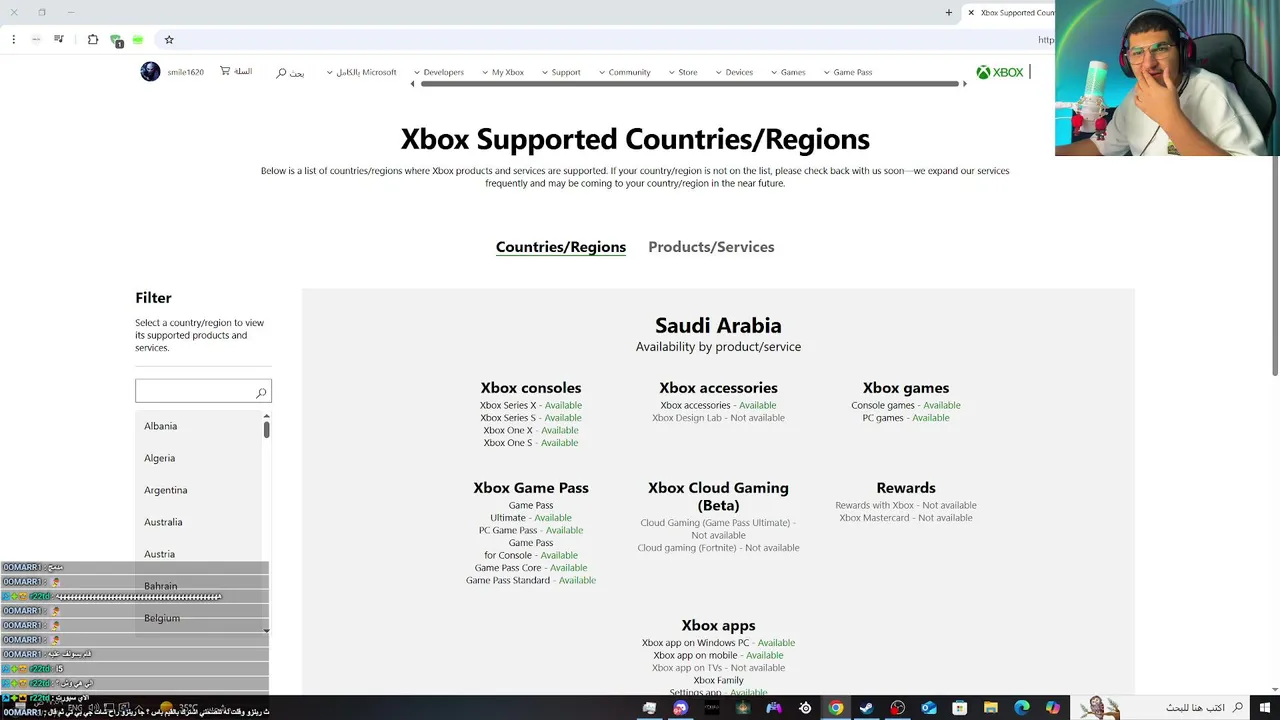This screenshot has width=1280, height=720.
Task: Expand the My Xbox menu
Action: (x=503, y=72)
